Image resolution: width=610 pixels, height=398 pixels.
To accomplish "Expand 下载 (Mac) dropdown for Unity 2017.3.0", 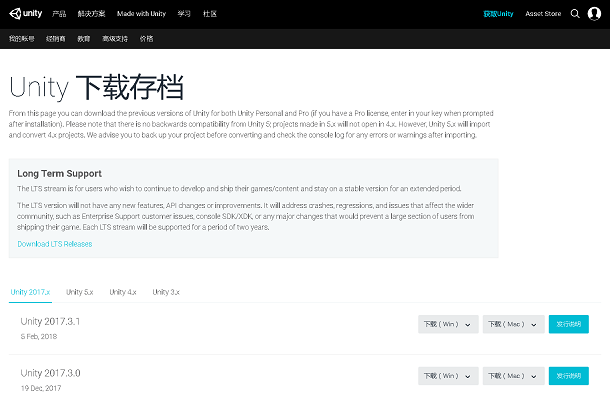I will pyautogui.click(x=514, y=376).
